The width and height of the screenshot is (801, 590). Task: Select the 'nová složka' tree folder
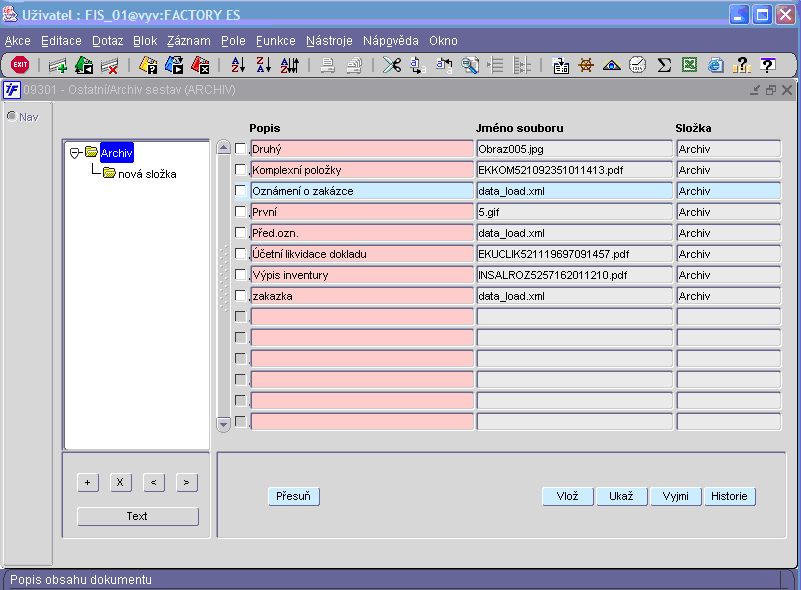pos(147,174)
